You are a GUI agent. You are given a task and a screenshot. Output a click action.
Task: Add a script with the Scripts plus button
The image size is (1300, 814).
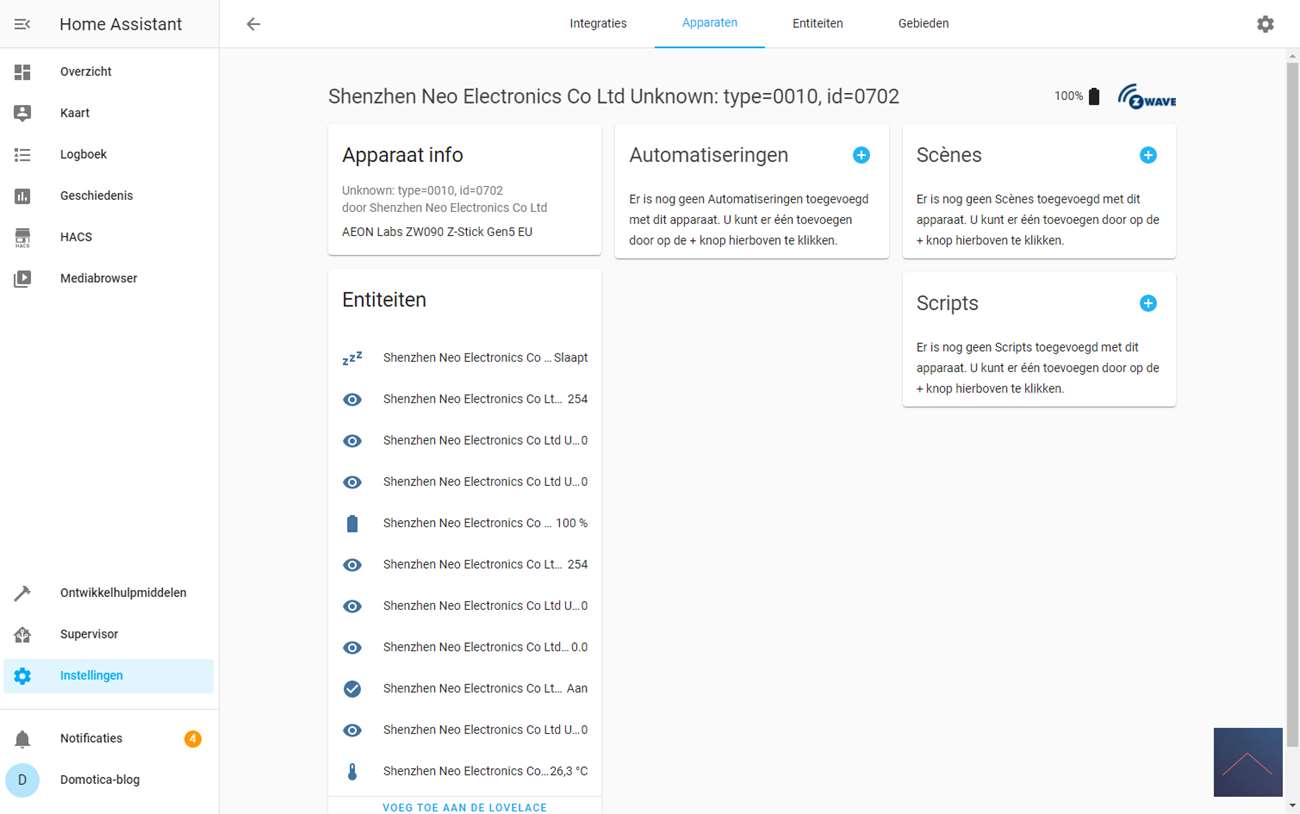point(1148,303)
